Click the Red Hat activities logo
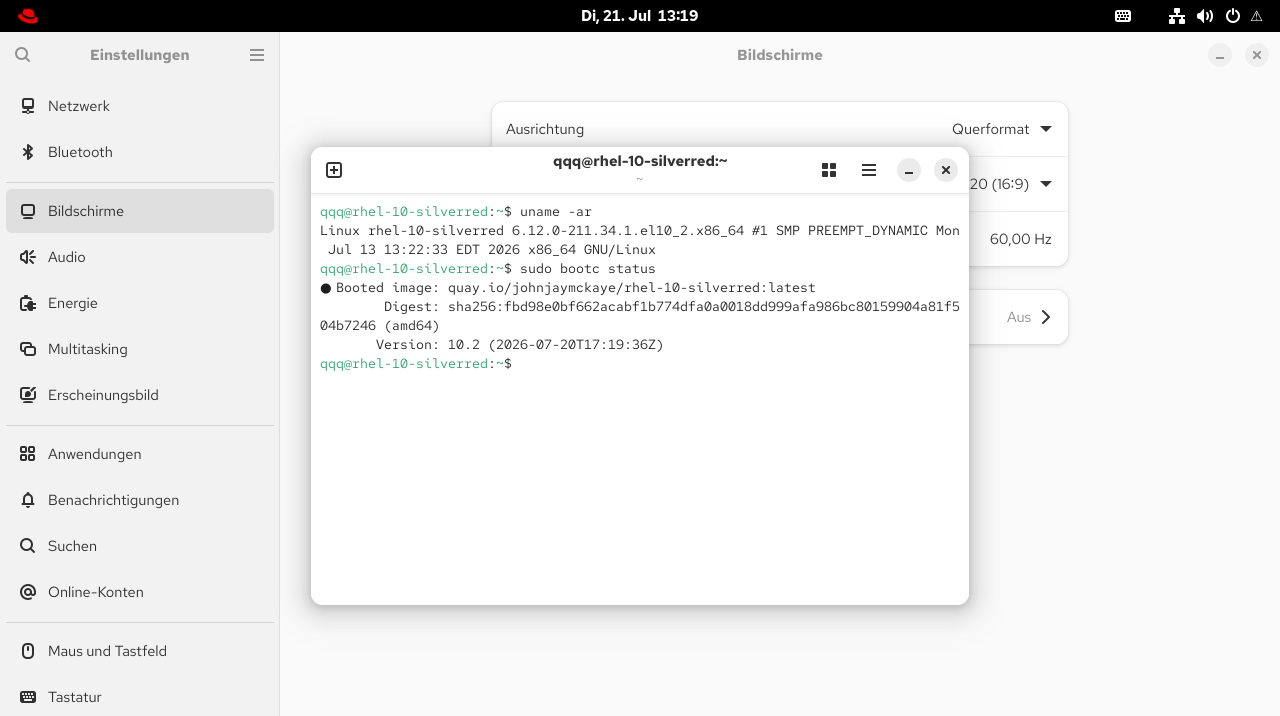Image resolution: width=1280 pixels, height=716 pixels. [28, 15]
